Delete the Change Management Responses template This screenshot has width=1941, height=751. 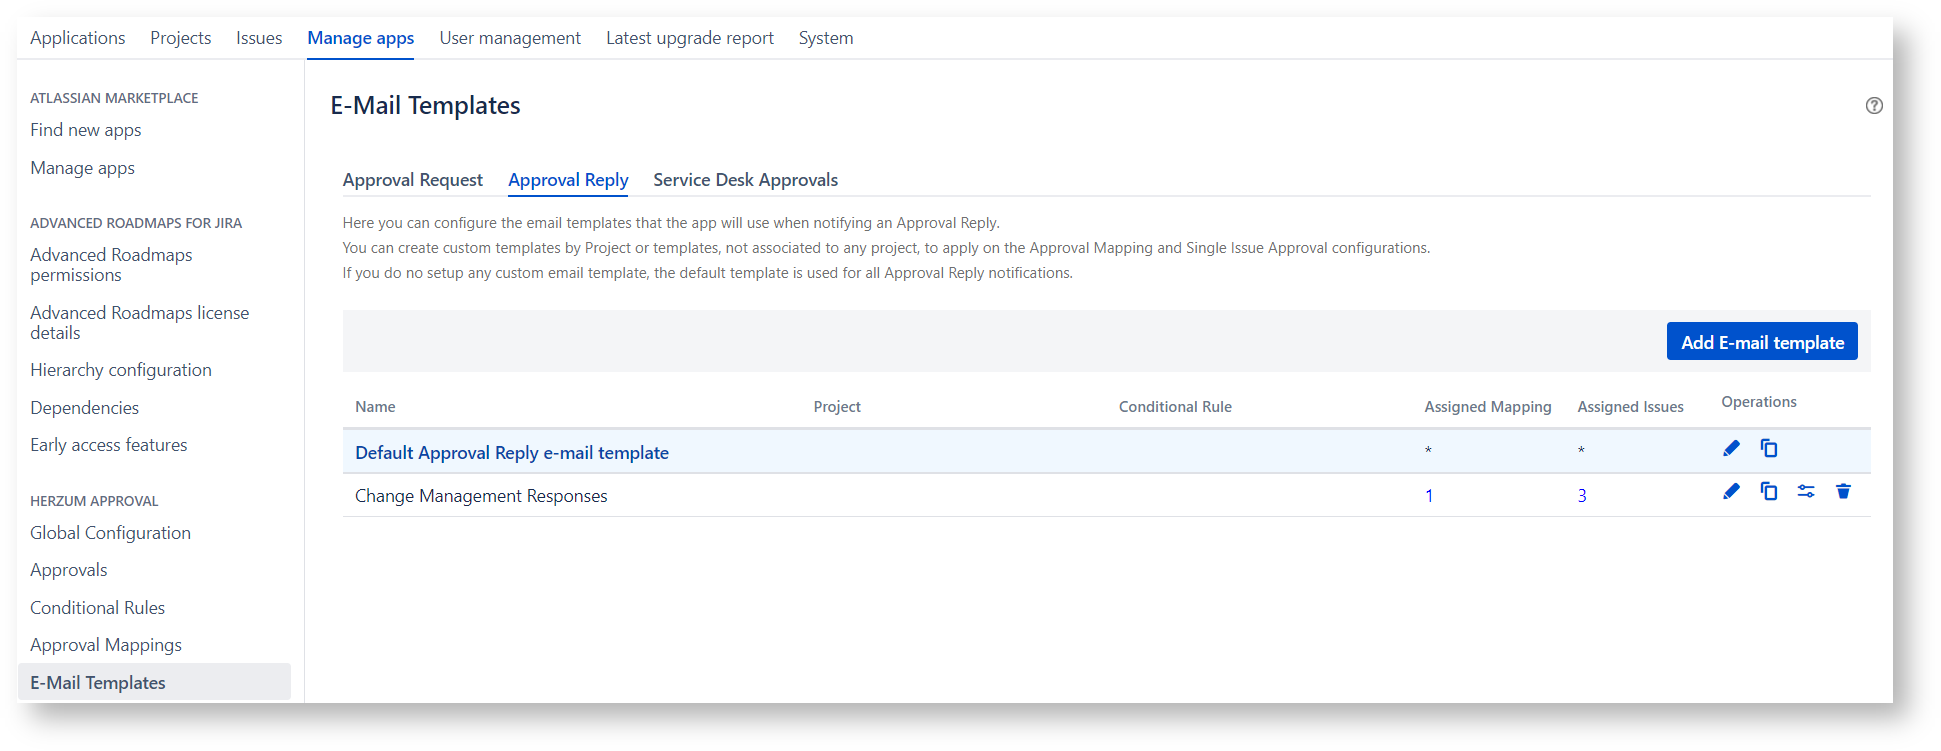click(1843, 492)
